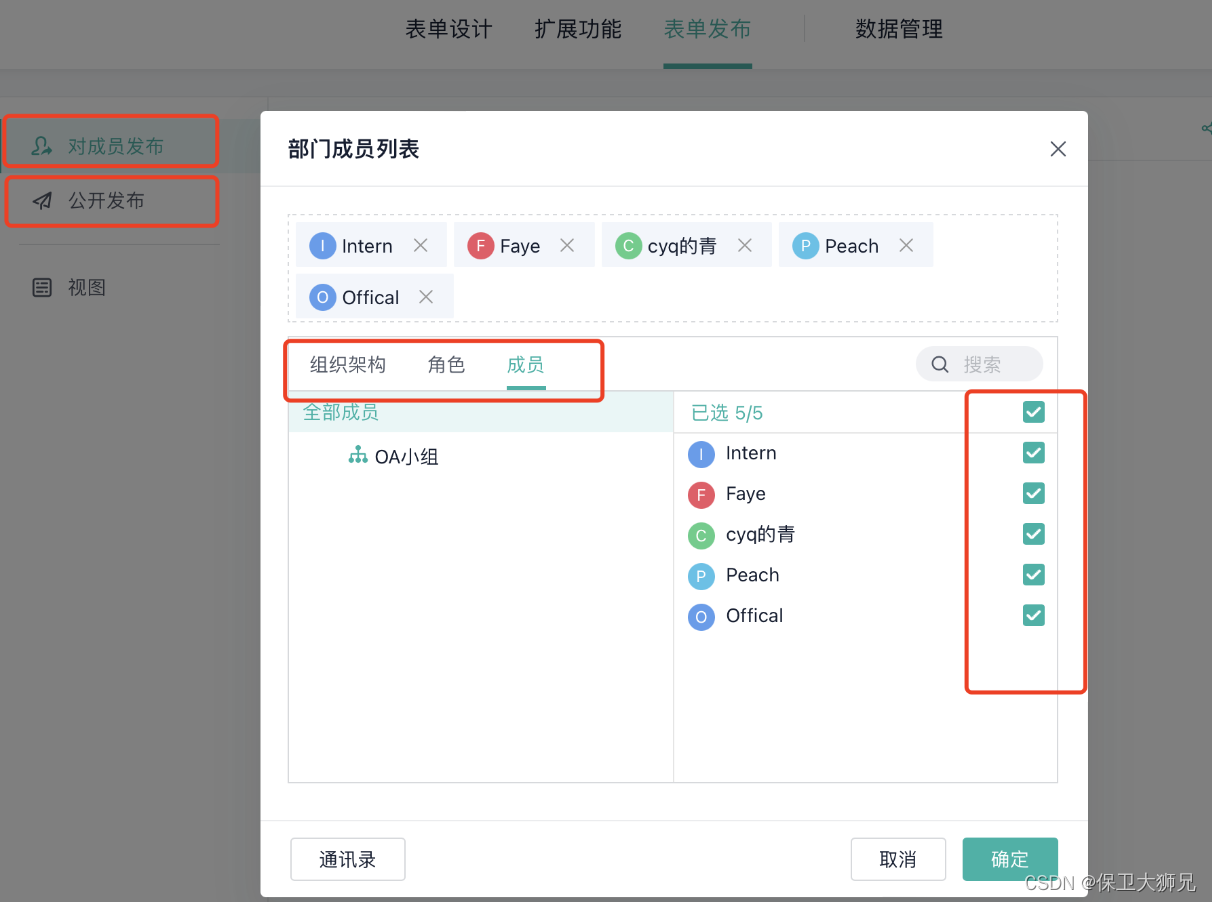
Task: Toggle the select-all checkbox beside 已选 5/5
Action: [1034, 412]
